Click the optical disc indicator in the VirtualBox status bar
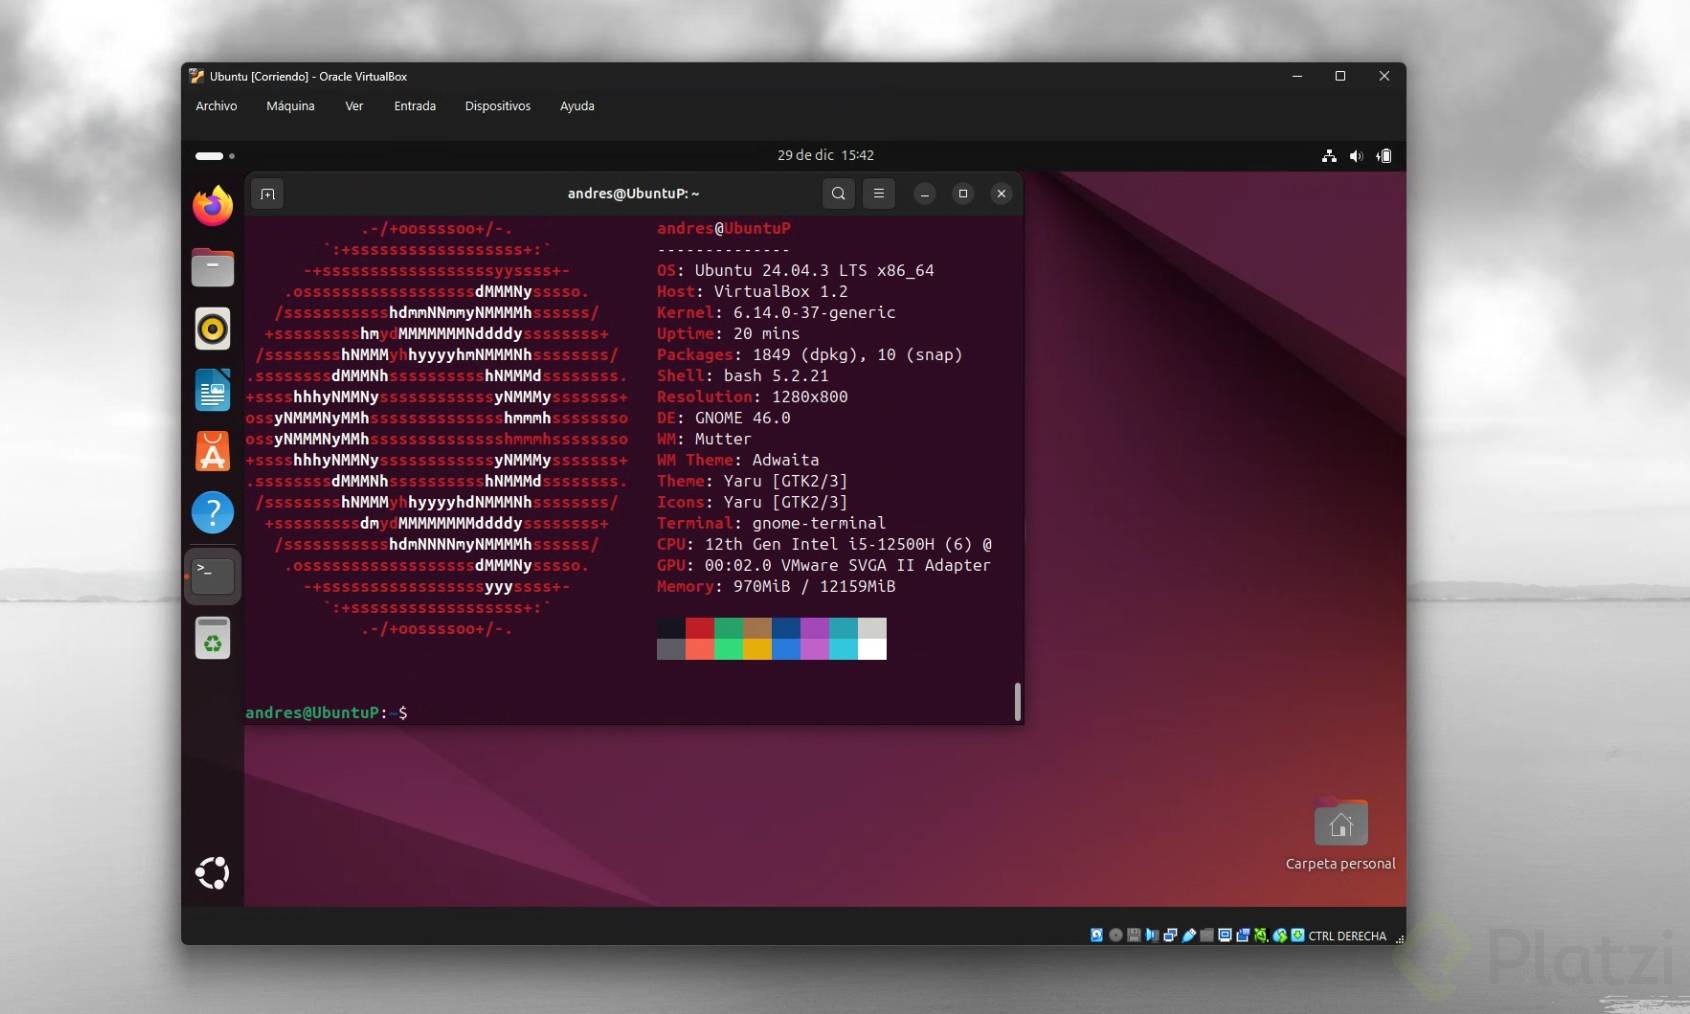 [x=1115, y=936]
